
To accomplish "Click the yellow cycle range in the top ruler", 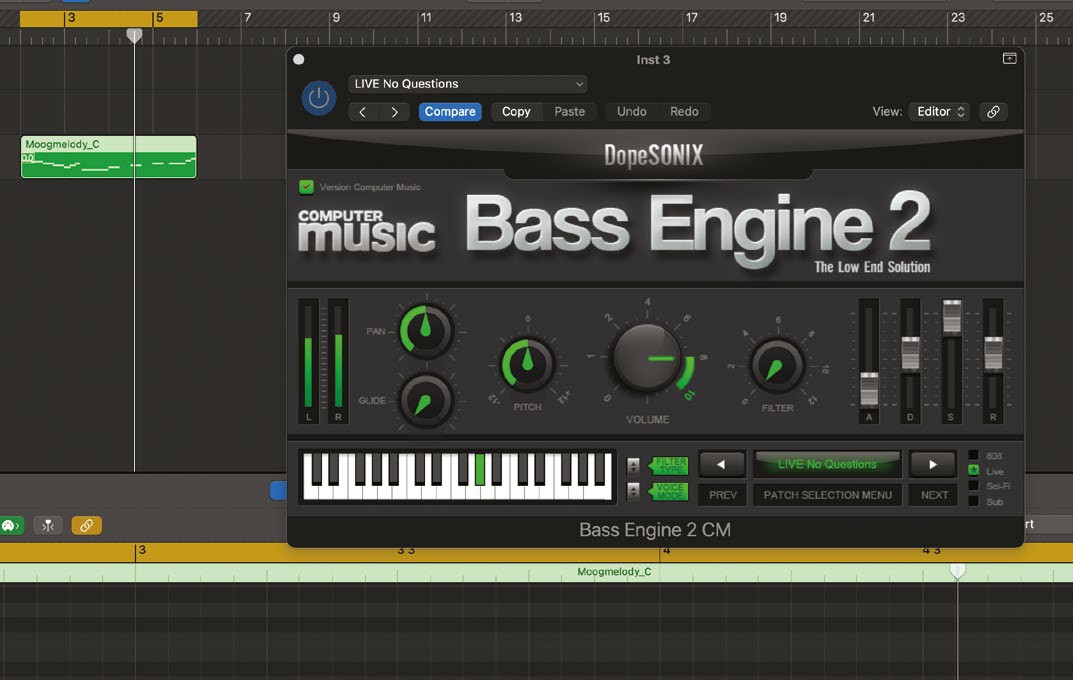I will 109,18.
